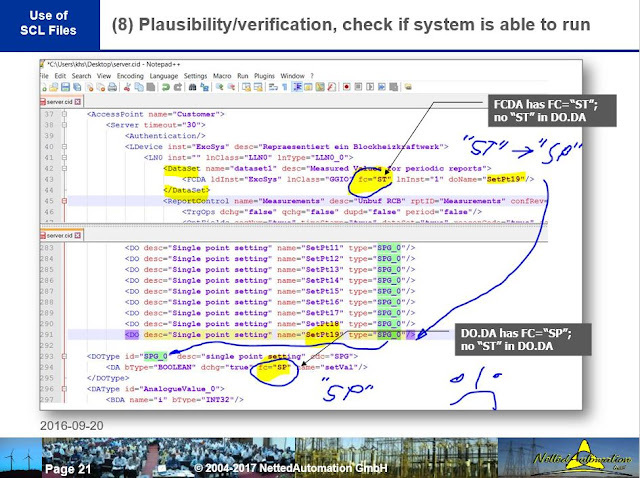Viewport: 640px width, 478px height.
Task: Play back the recorded macro icon
Action: click(370, 87)
